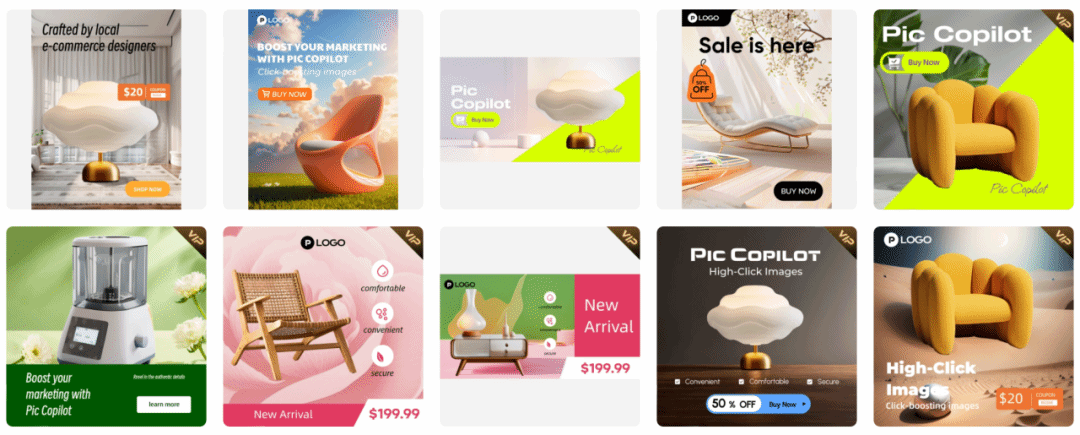Toggle the Comfortable checkbox on the dark lamp template
Screen dimensions: 1080x435
tap(741, 381)
